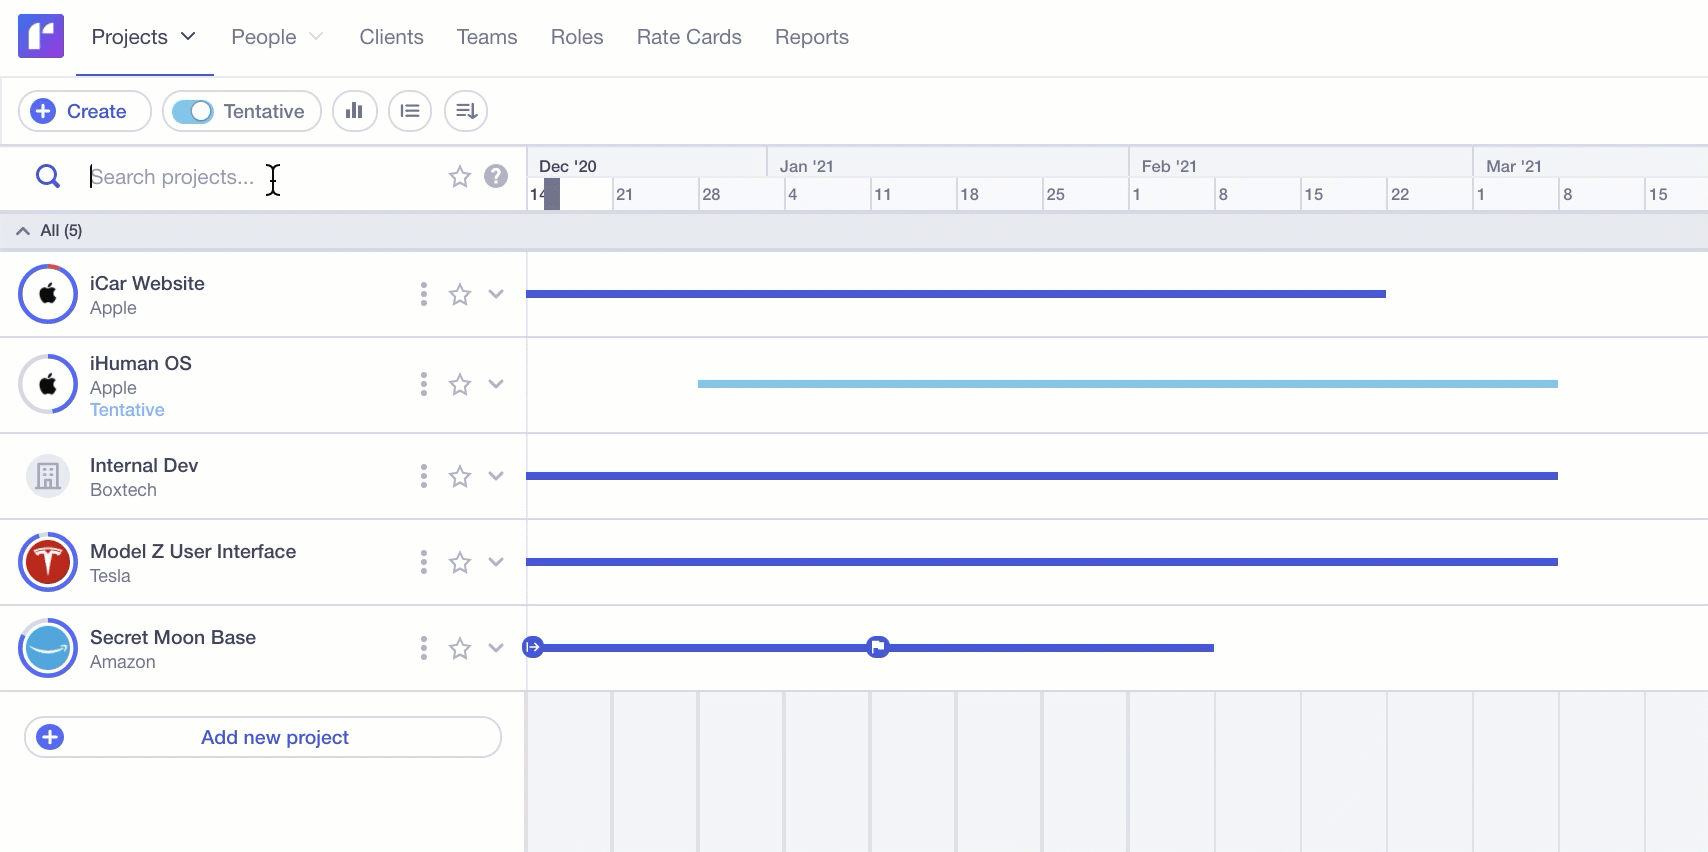Click Add new project button
This screenshot has width=1708, height=852.
pyautogui.click(x=263, y=737)
